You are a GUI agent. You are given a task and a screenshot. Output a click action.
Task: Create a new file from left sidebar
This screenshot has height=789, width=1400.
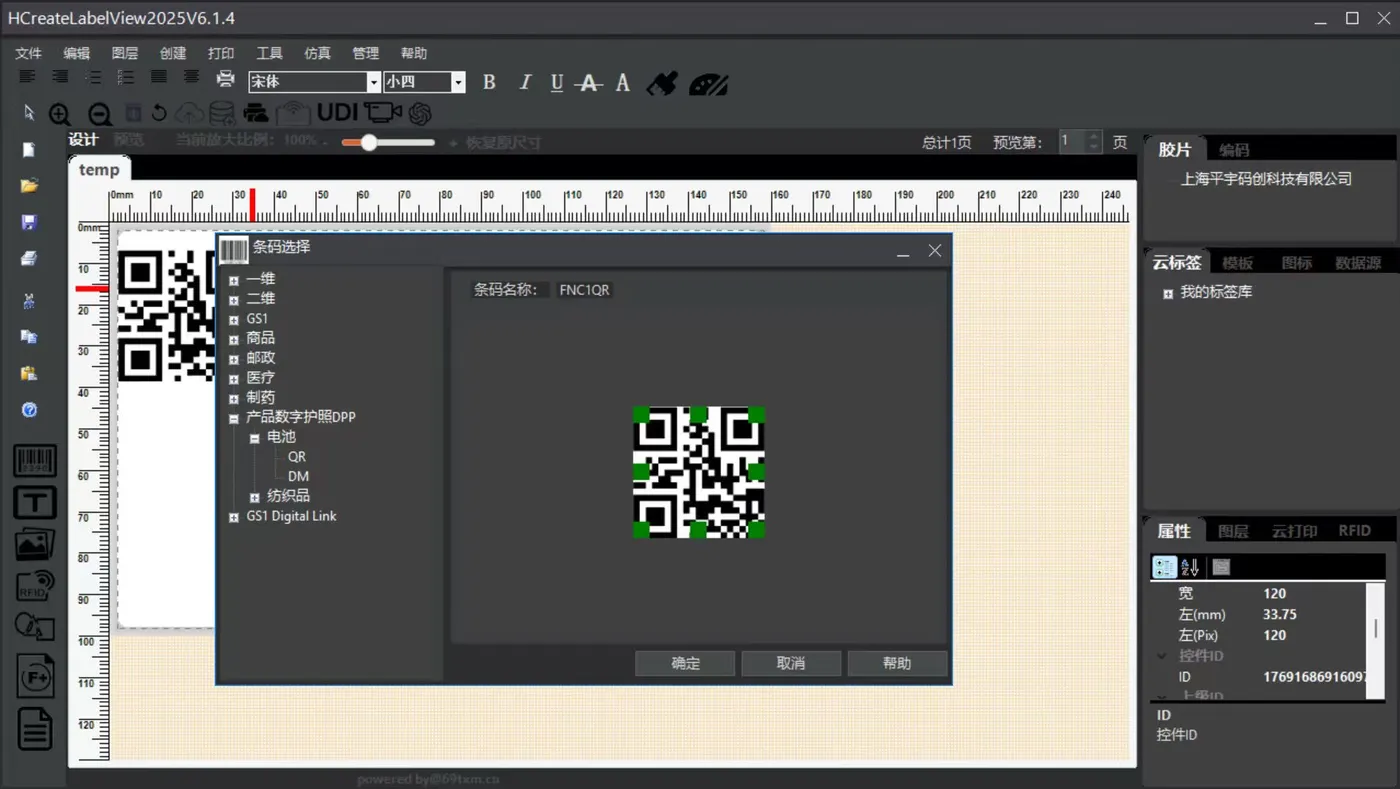pos(29,150)
